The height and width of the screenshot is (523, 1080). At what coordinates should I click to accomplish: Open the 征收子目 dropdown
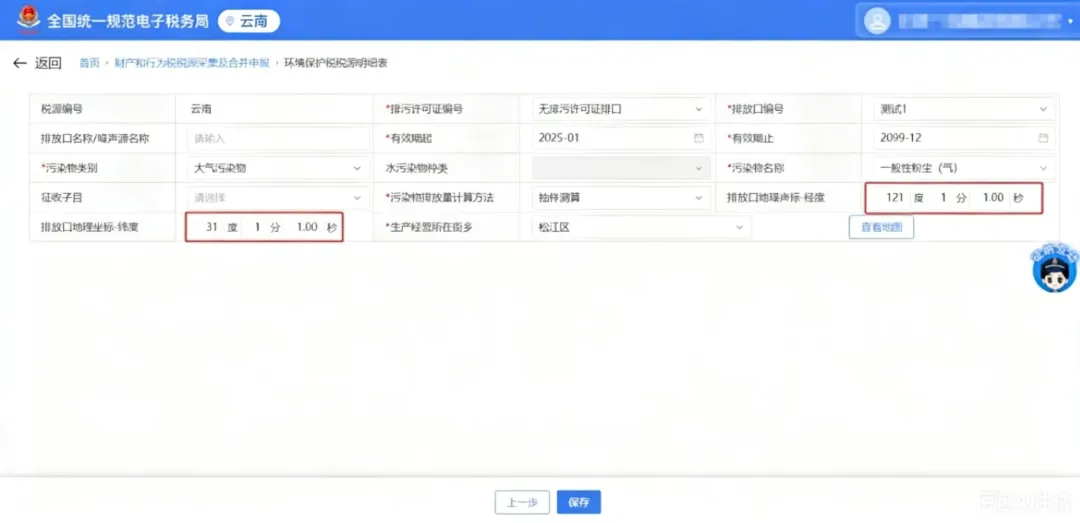tap(278, 198)
